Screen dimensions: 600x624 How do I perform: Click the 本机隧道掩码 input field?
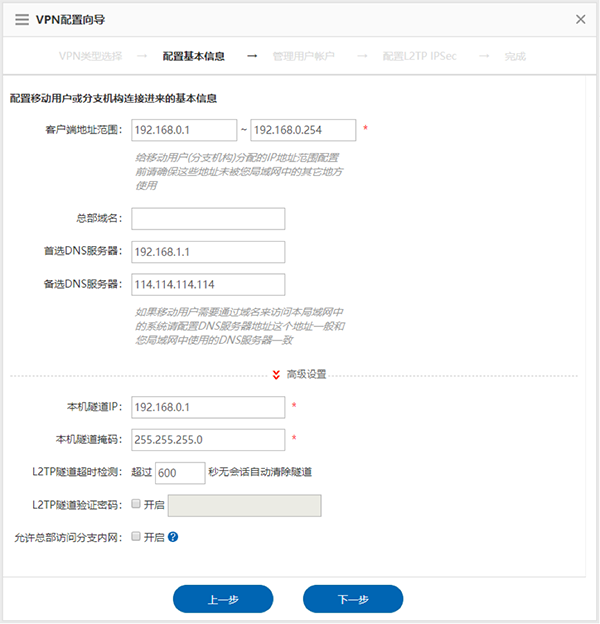[x=208, y=439]
